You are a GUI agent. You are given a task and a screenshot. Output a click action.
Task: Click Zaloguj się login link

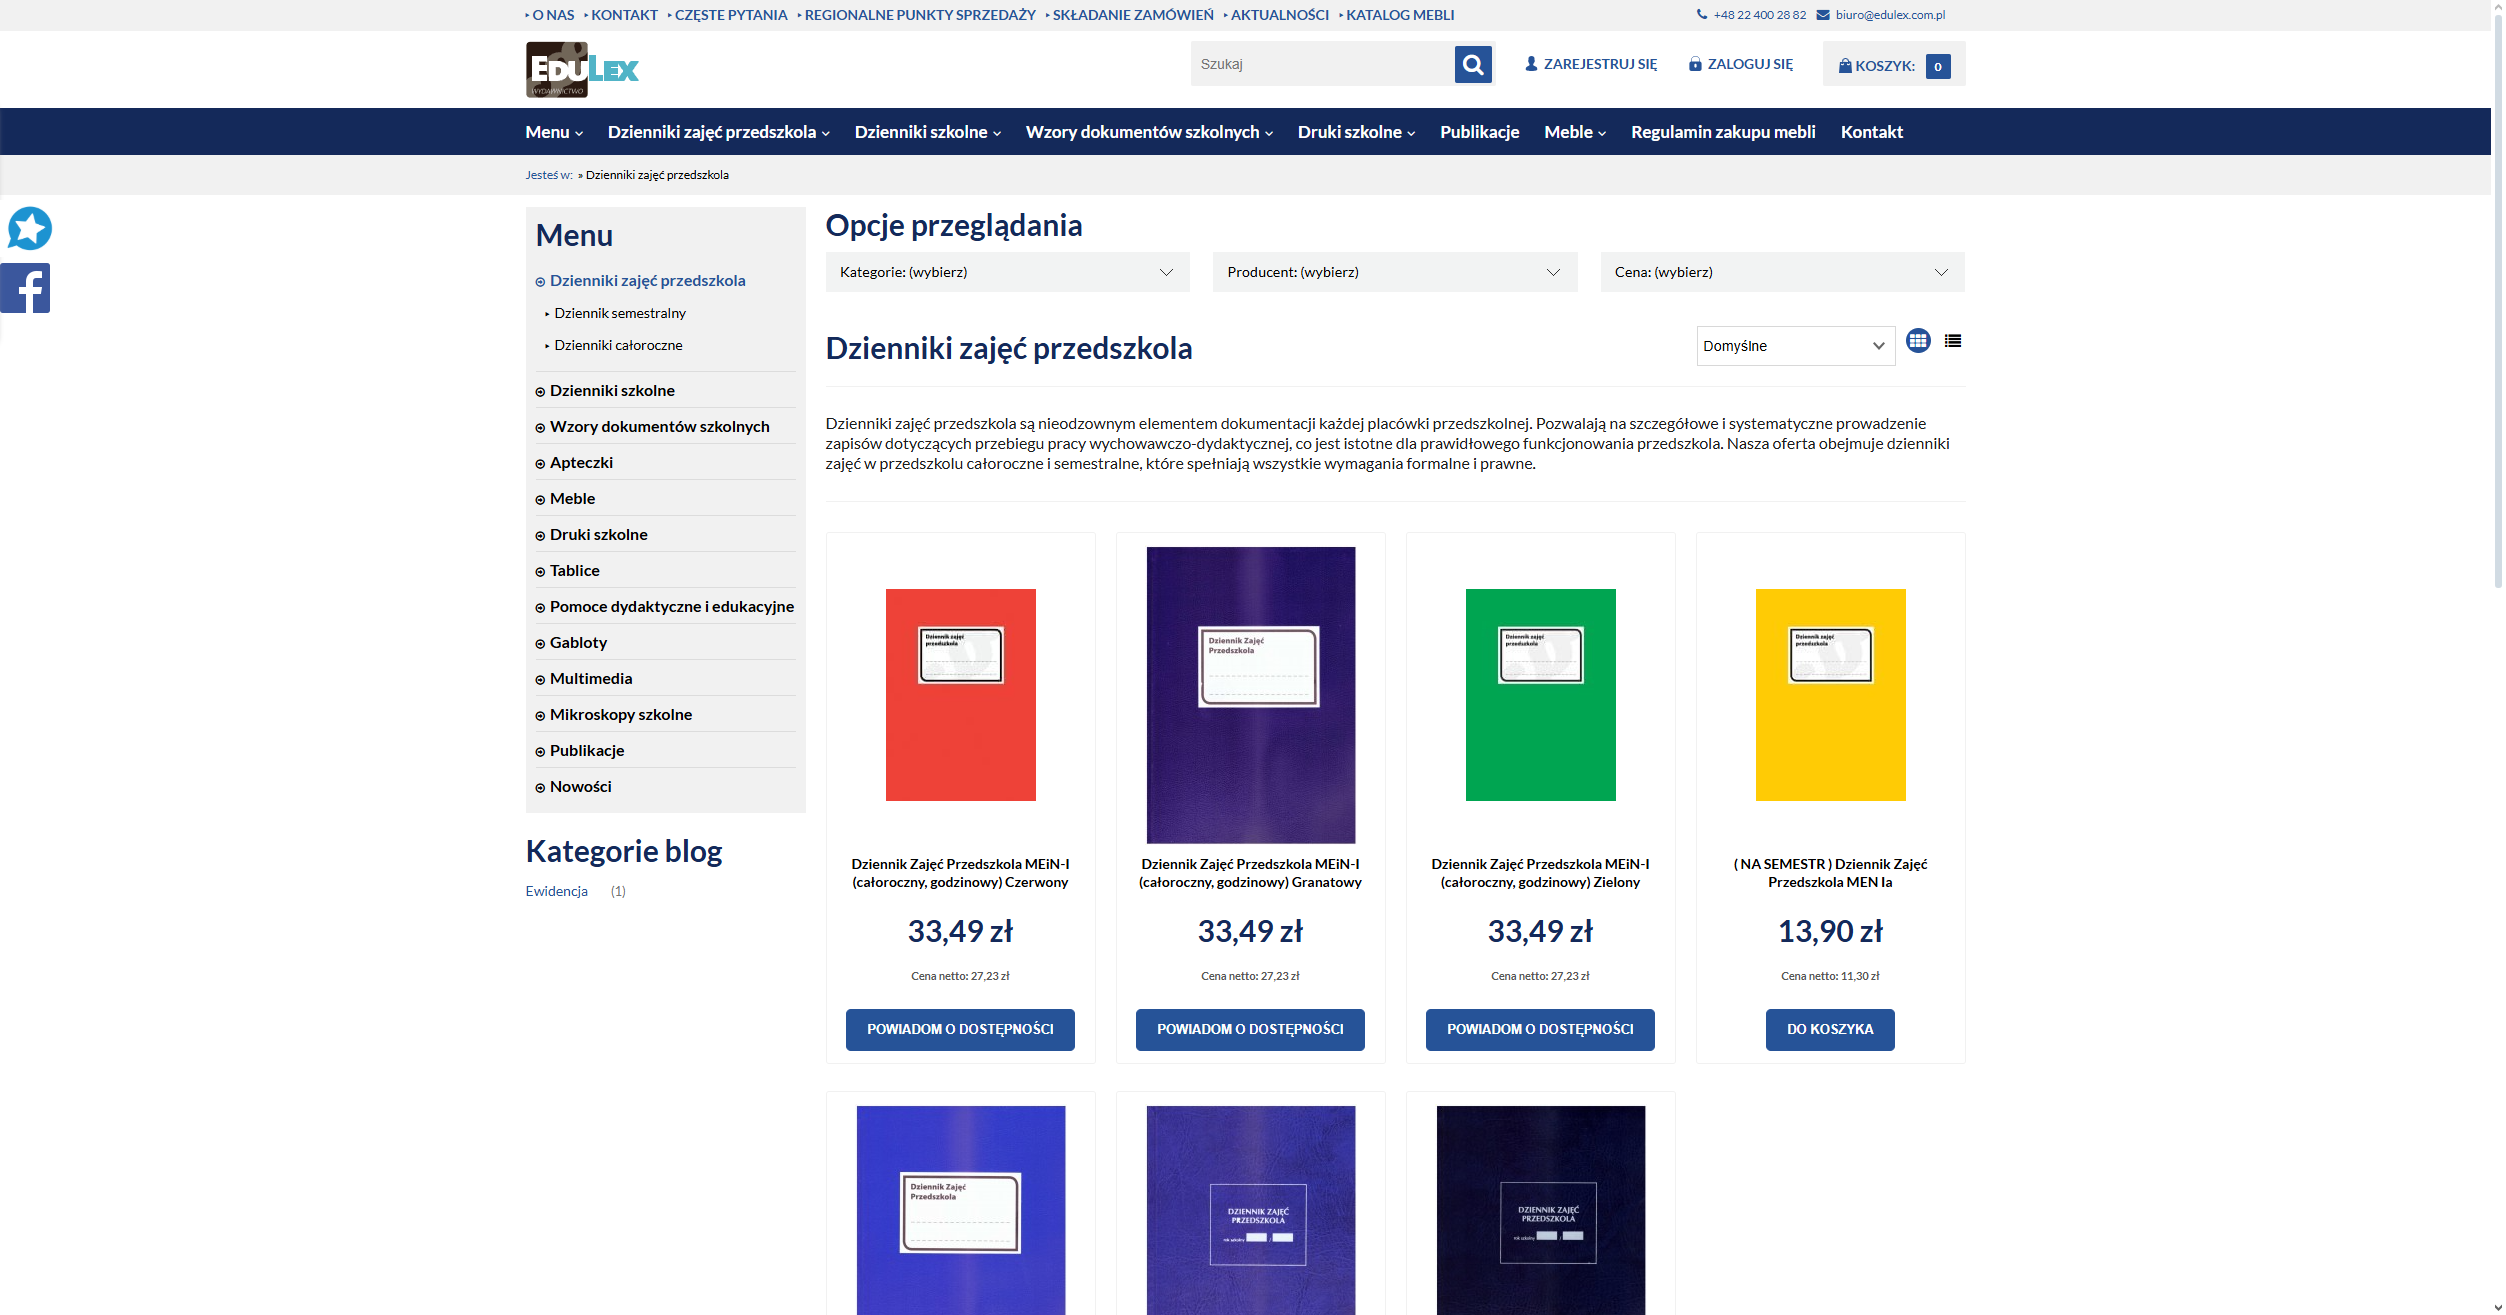tap(1740, 64)
